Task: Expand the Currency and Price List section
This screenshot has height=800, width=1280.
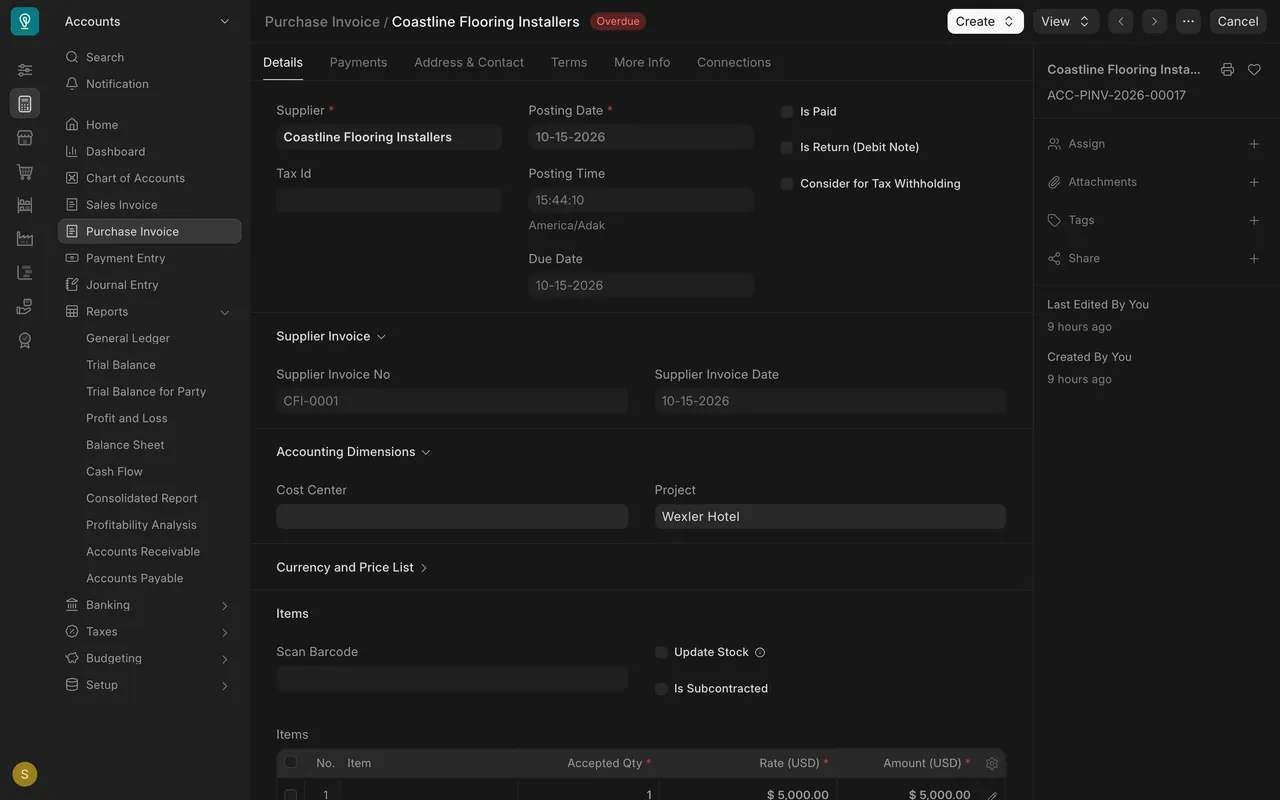Action: coord(352,568)
